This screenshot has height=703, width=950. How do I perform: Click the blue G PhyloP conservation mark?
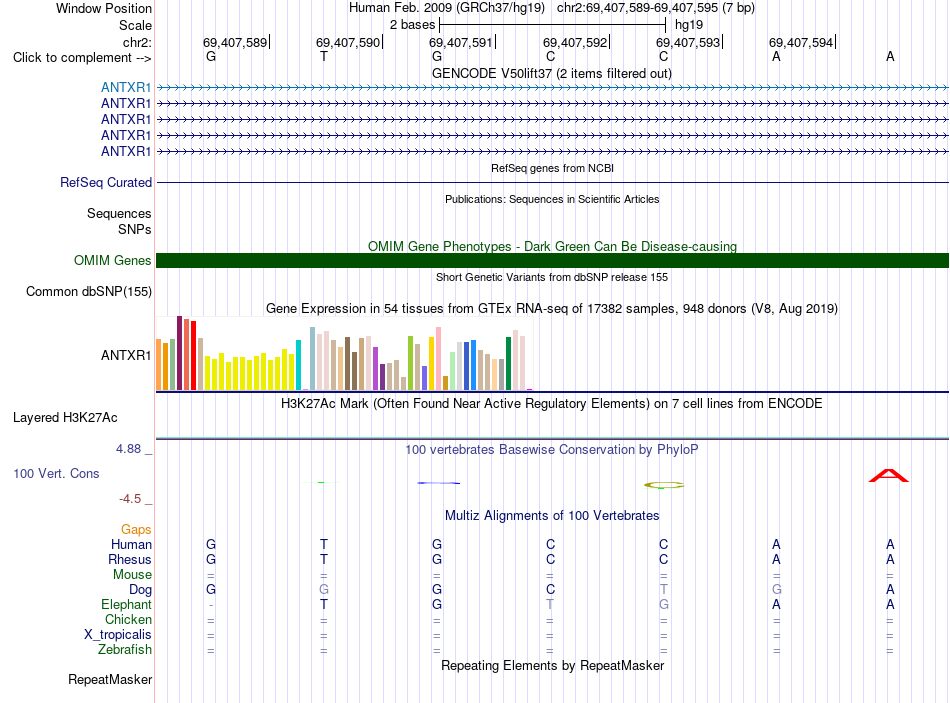[x=438, y=483]
